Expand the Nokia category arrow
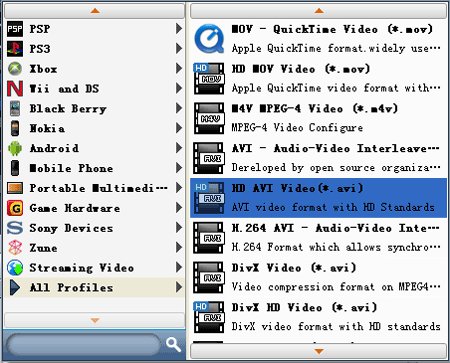 point(179,128)
